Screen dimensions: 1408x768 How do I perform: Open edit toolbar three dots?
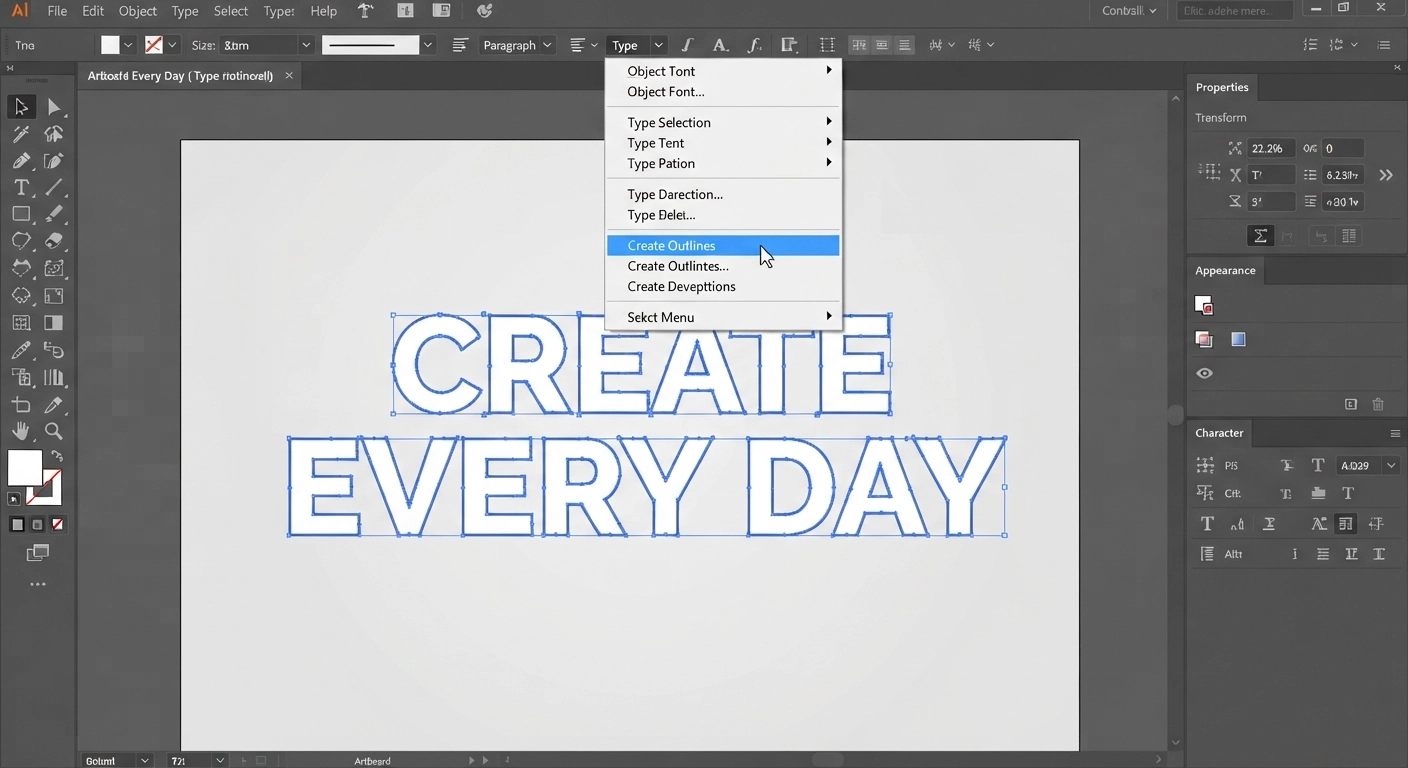tap(38, 584)
